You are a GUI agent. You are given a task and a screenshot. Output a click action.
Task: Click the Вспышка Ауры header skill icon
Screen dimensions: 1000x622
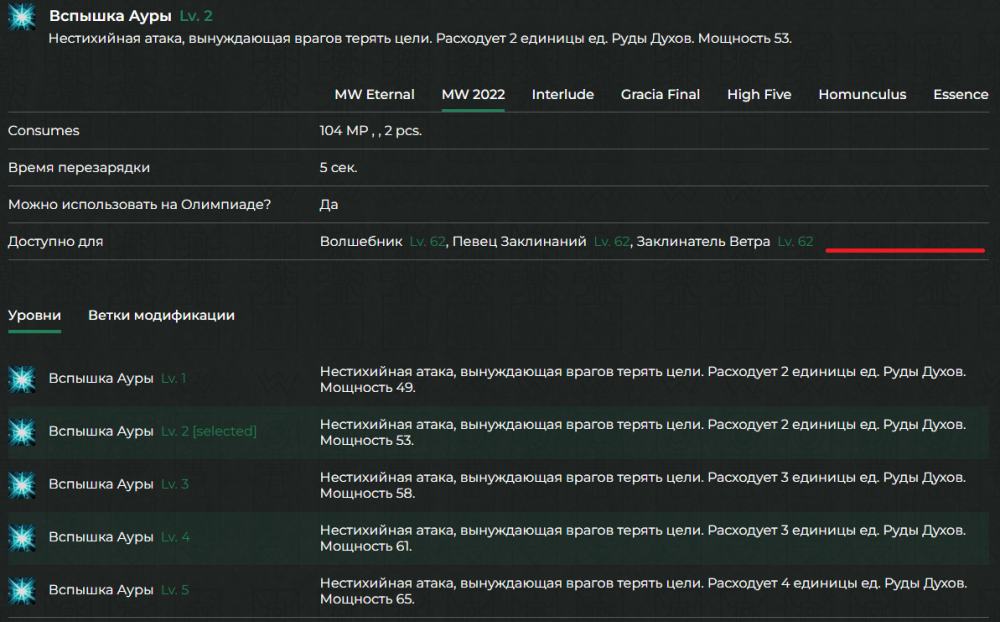coord(22,17)
